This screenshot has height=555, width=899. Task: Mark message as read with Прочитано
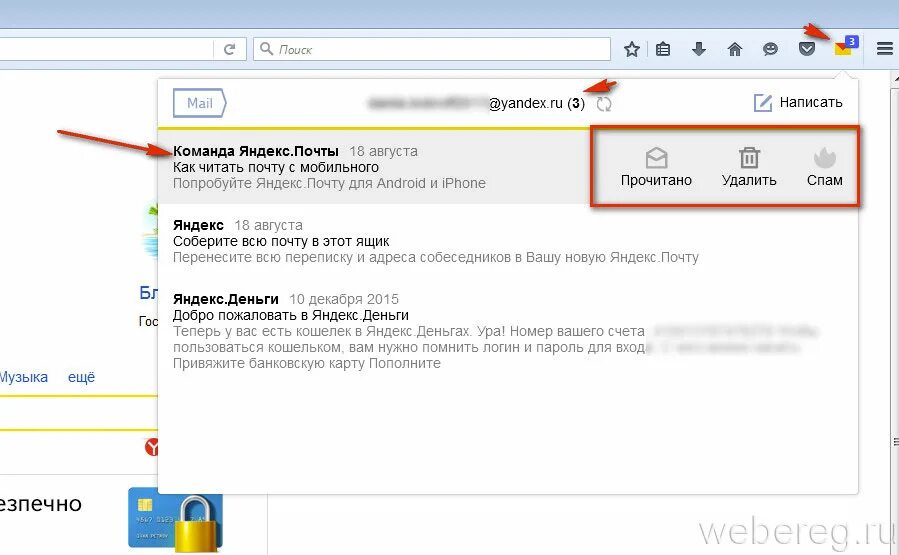pos(656,167)
